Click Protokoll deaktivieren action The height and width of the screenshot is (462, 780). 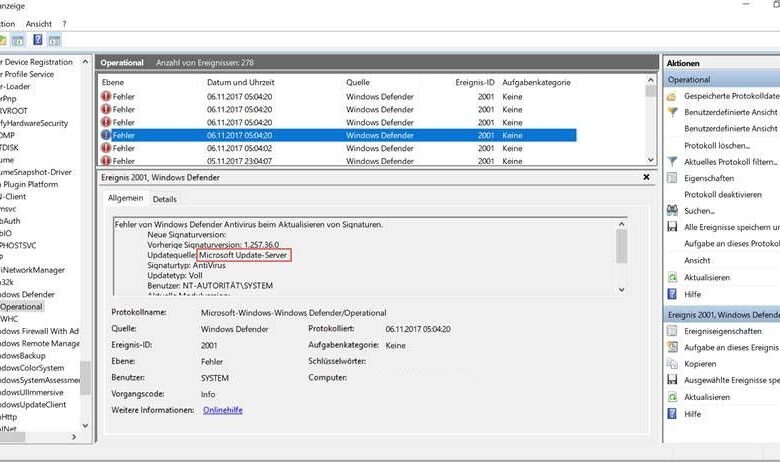tap(723, 194)
